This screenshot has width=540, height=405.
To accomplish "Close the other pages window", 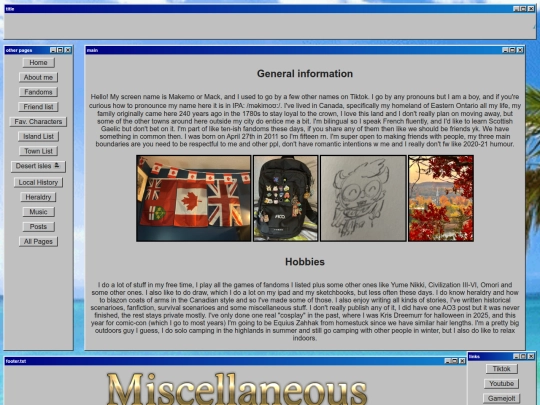I will tap(68, 50).
